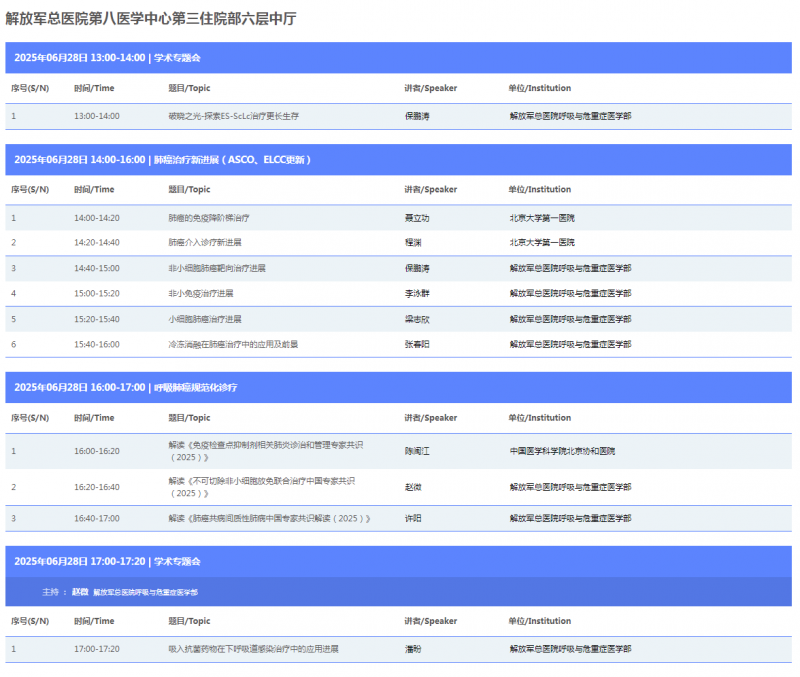The width and height of the screenshot is (800, 677).
Task: Click the venue title 解放军总医院第八医学中心第三住院部六层中厅
Action: coord(151,19)
